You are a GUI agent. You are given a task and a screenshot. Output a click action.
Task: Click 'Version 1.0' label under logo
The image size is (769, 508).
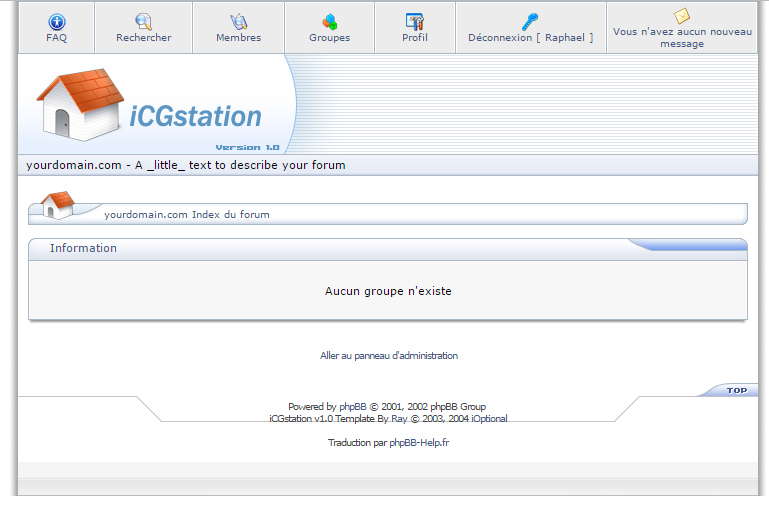coord(248,147)
